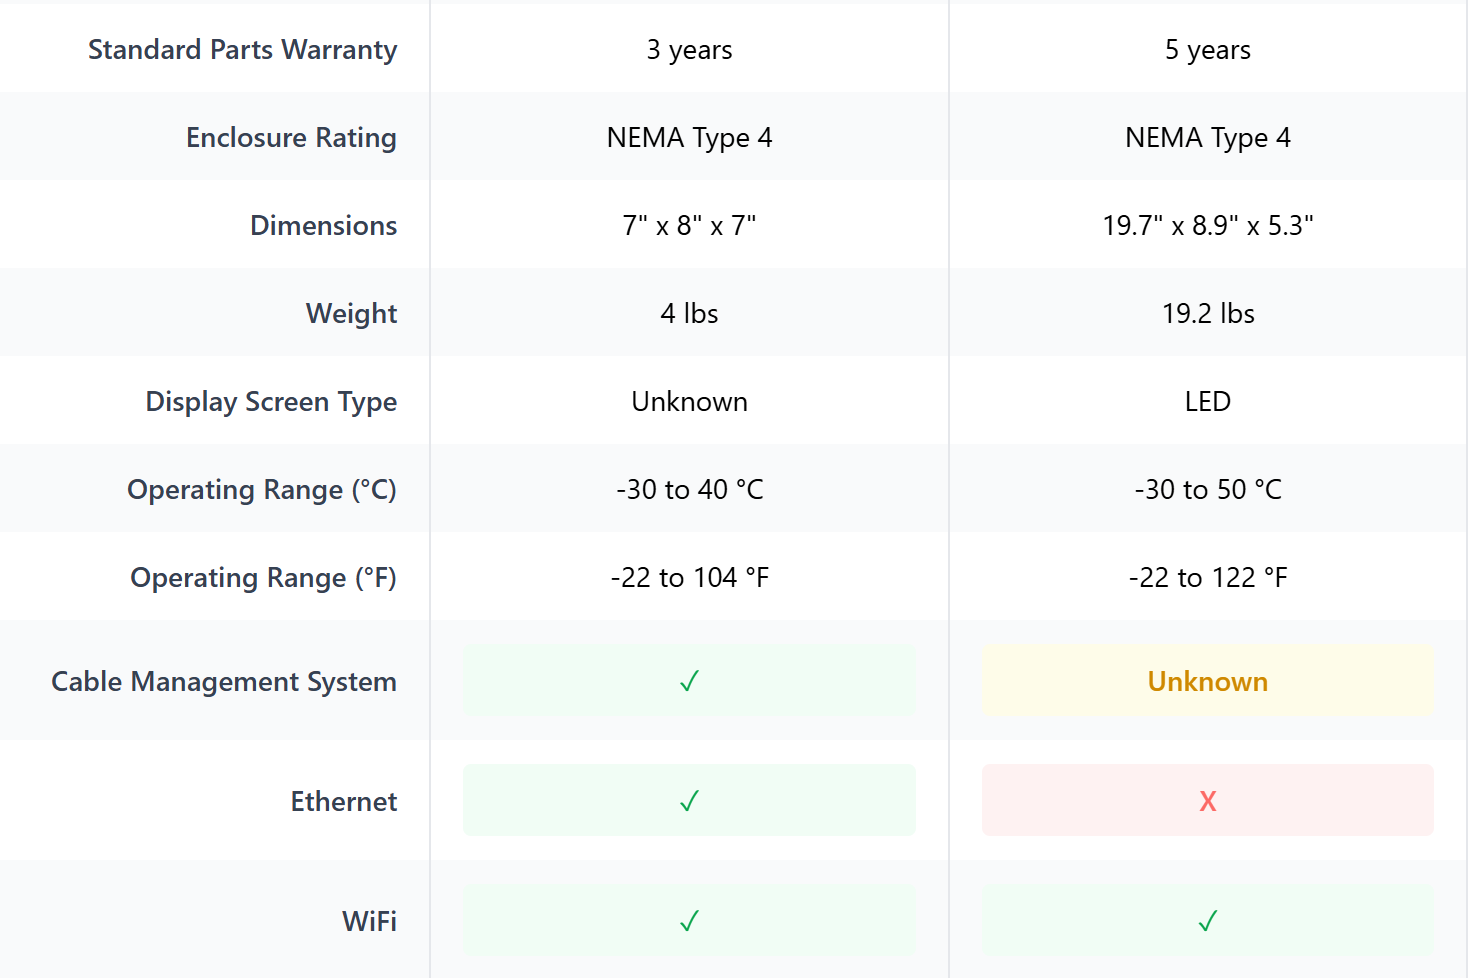Click the WiFi checkmark for the 19.2 lbs product
This screenshot has width=1468, height=978.
point(1207,921)
